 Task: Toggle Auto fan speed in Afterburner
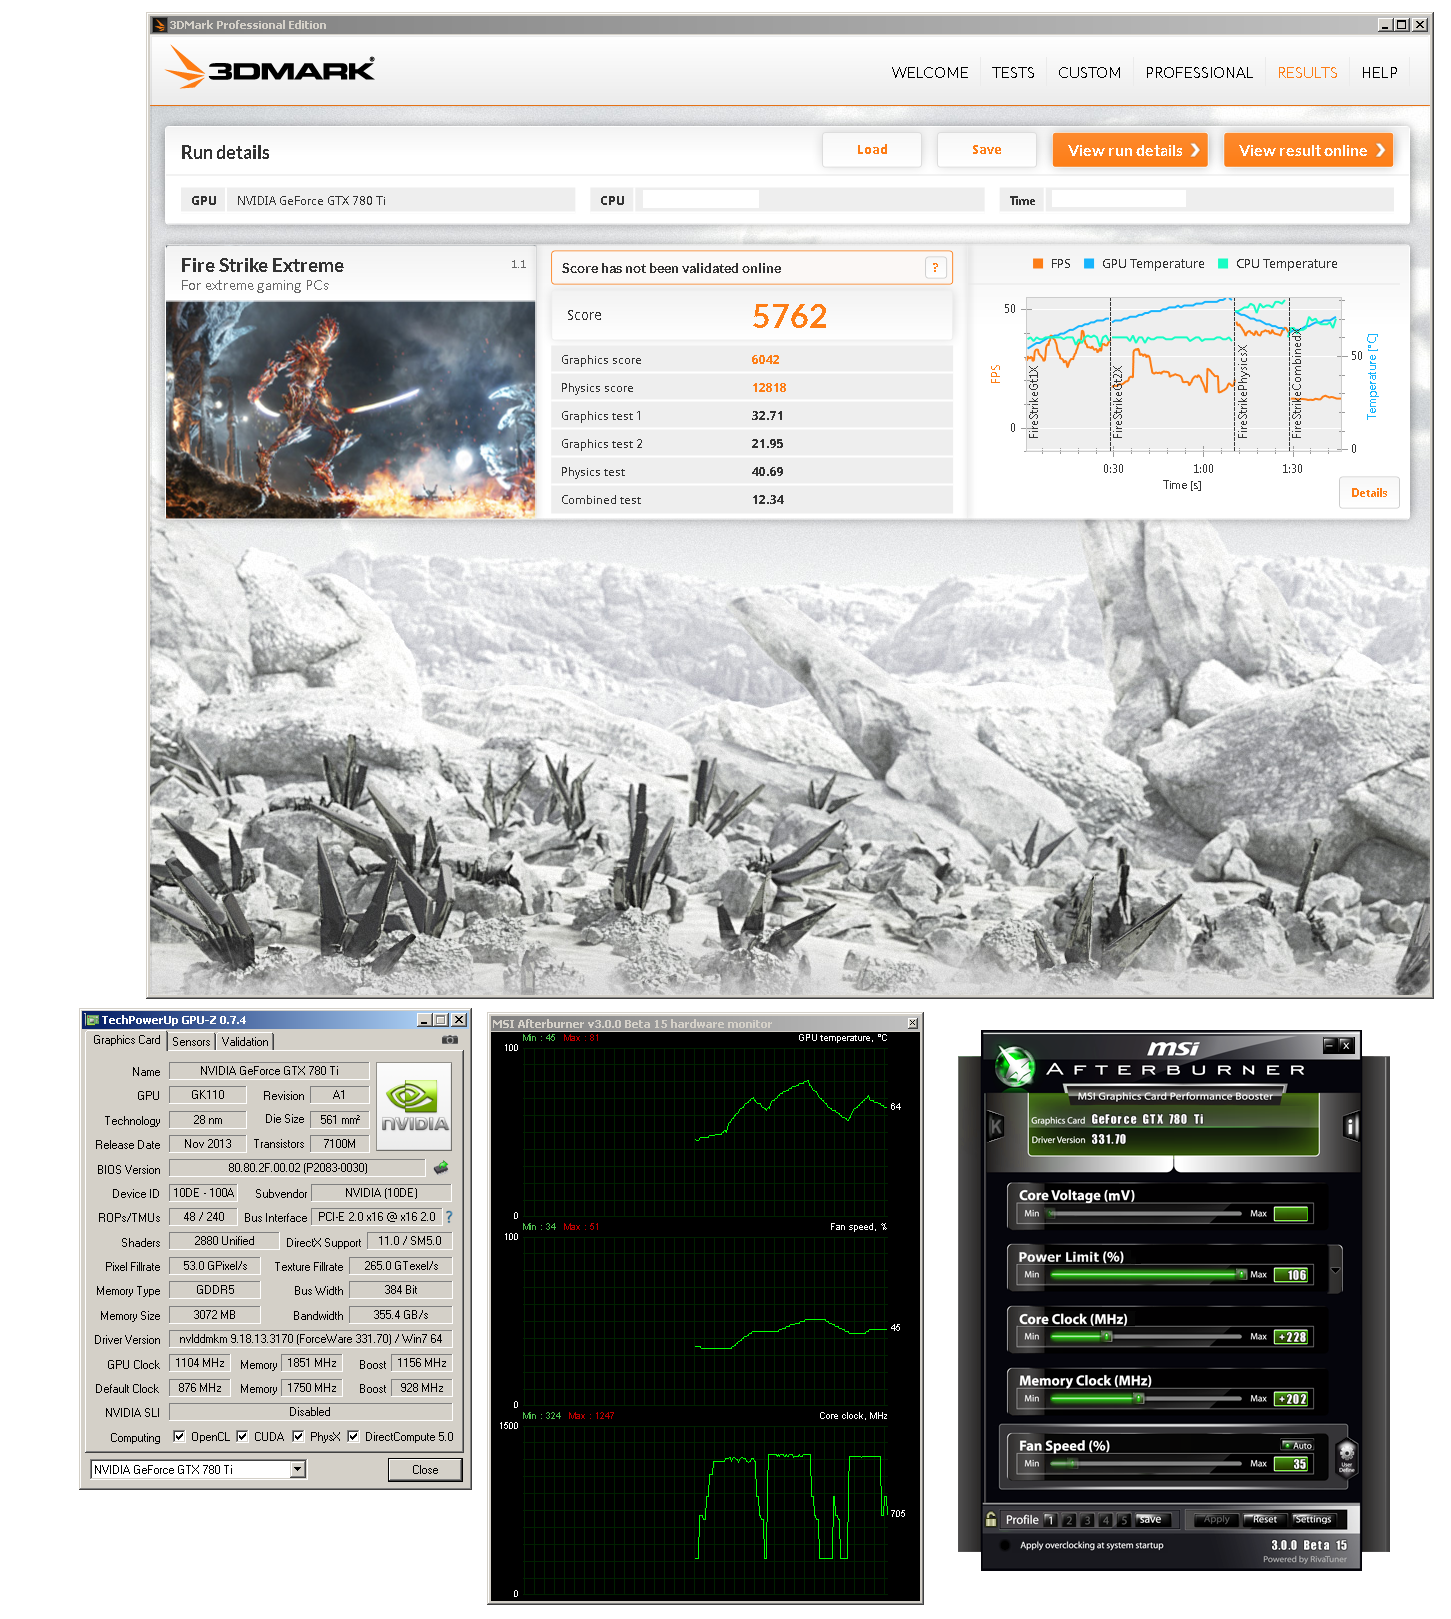1297,1445
